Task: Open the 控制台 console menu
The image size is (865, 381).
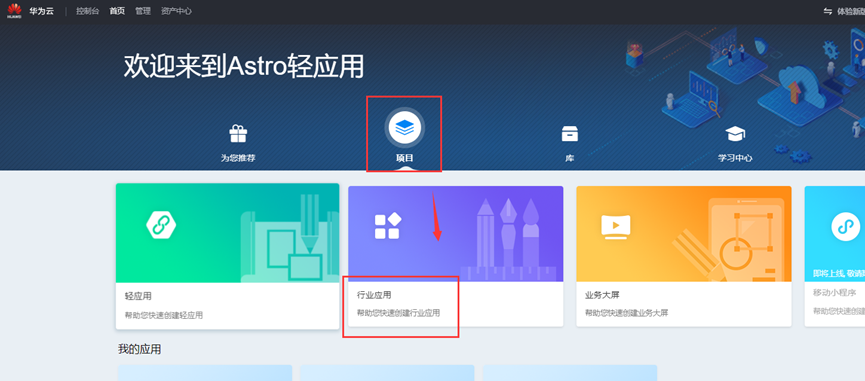Action: click(x=88, y=11)
